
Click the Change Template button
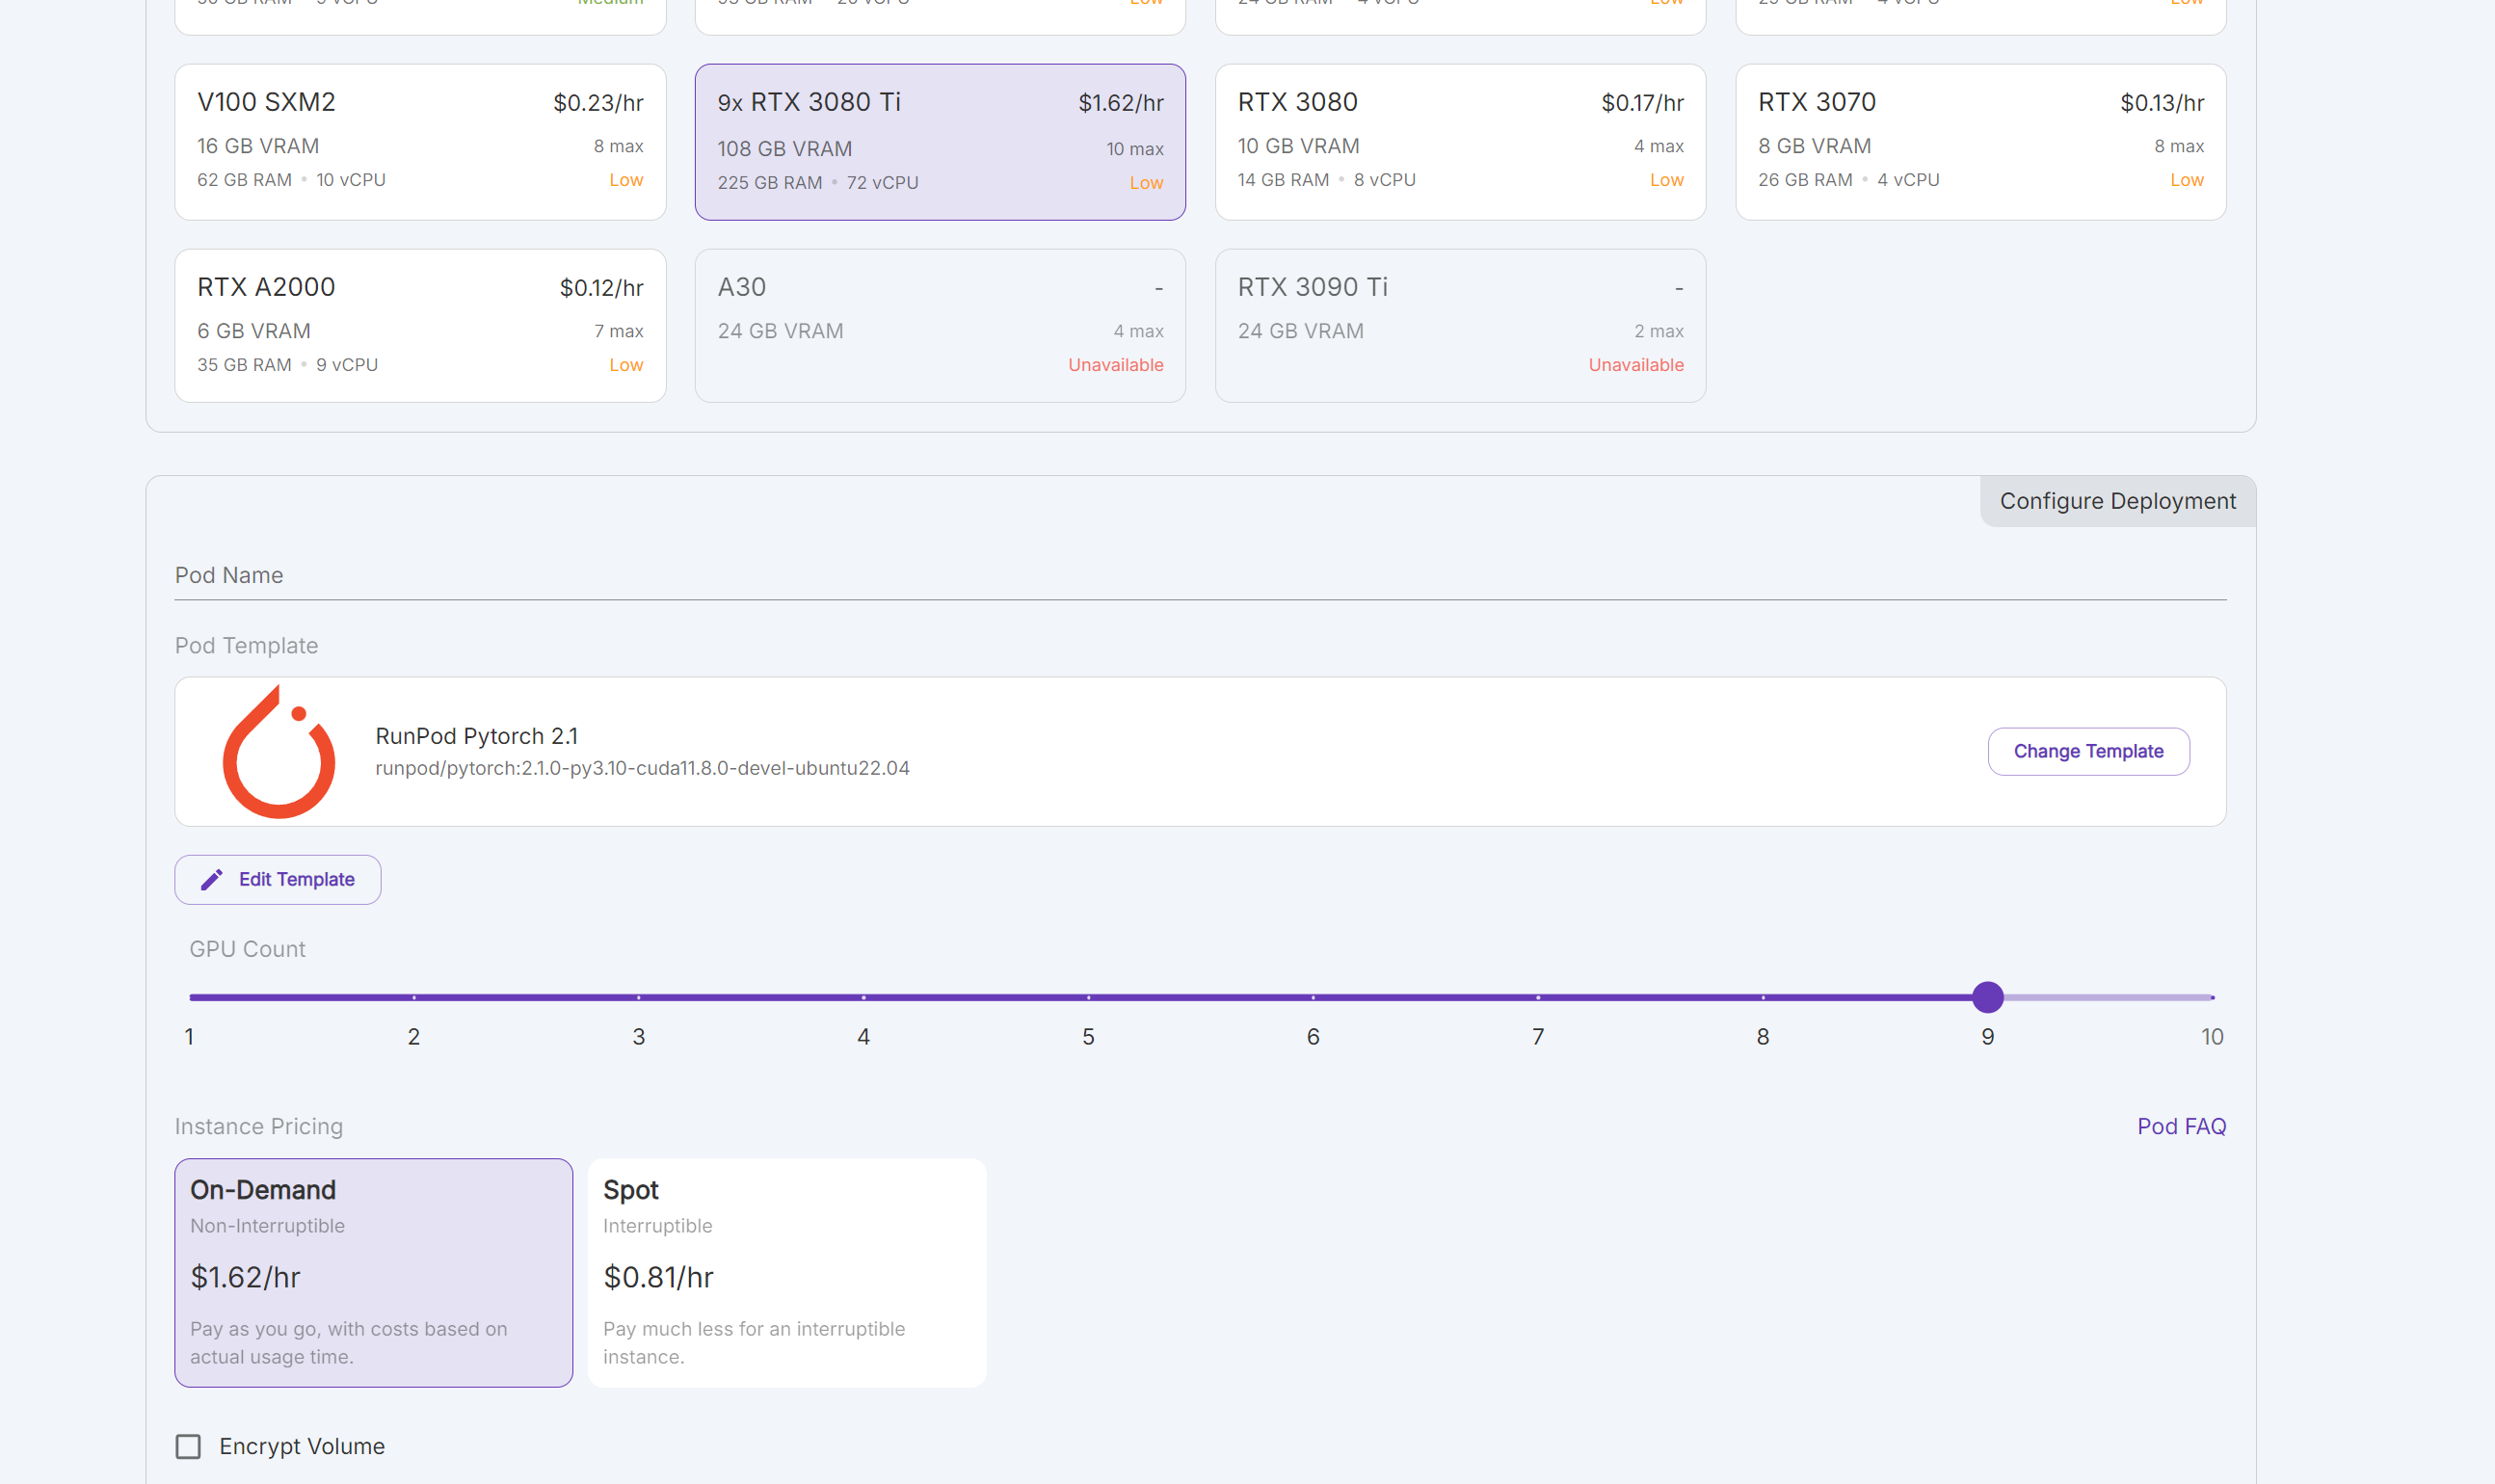[2087, 751]
